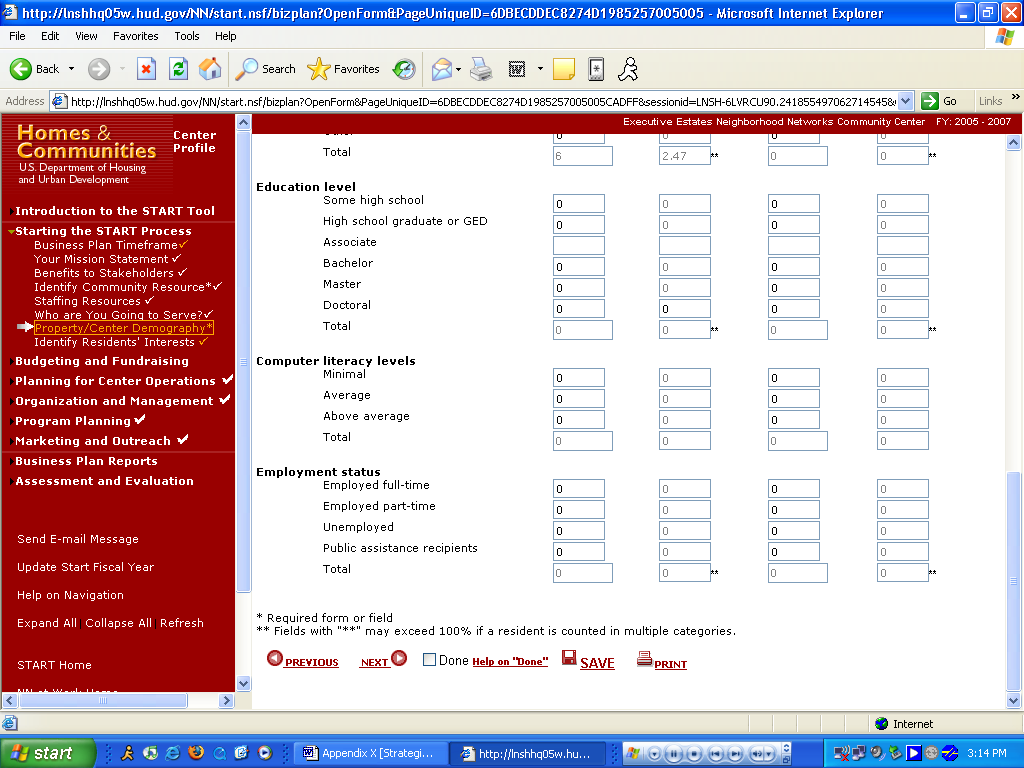Click the PREVIOUS arrow icon
The height and width of the screenshot is (768, 1024).
[274, 658]
